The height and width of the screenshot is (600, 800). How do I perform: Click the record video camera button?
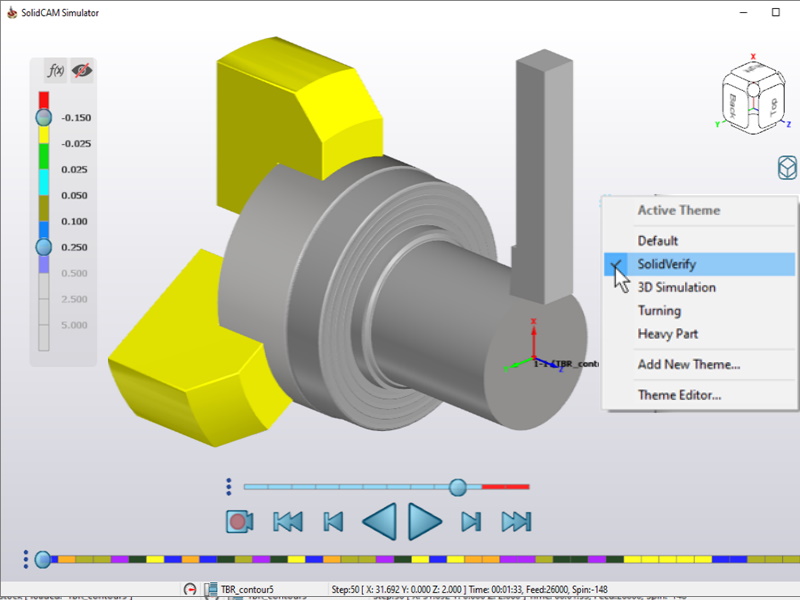point(240,521)
